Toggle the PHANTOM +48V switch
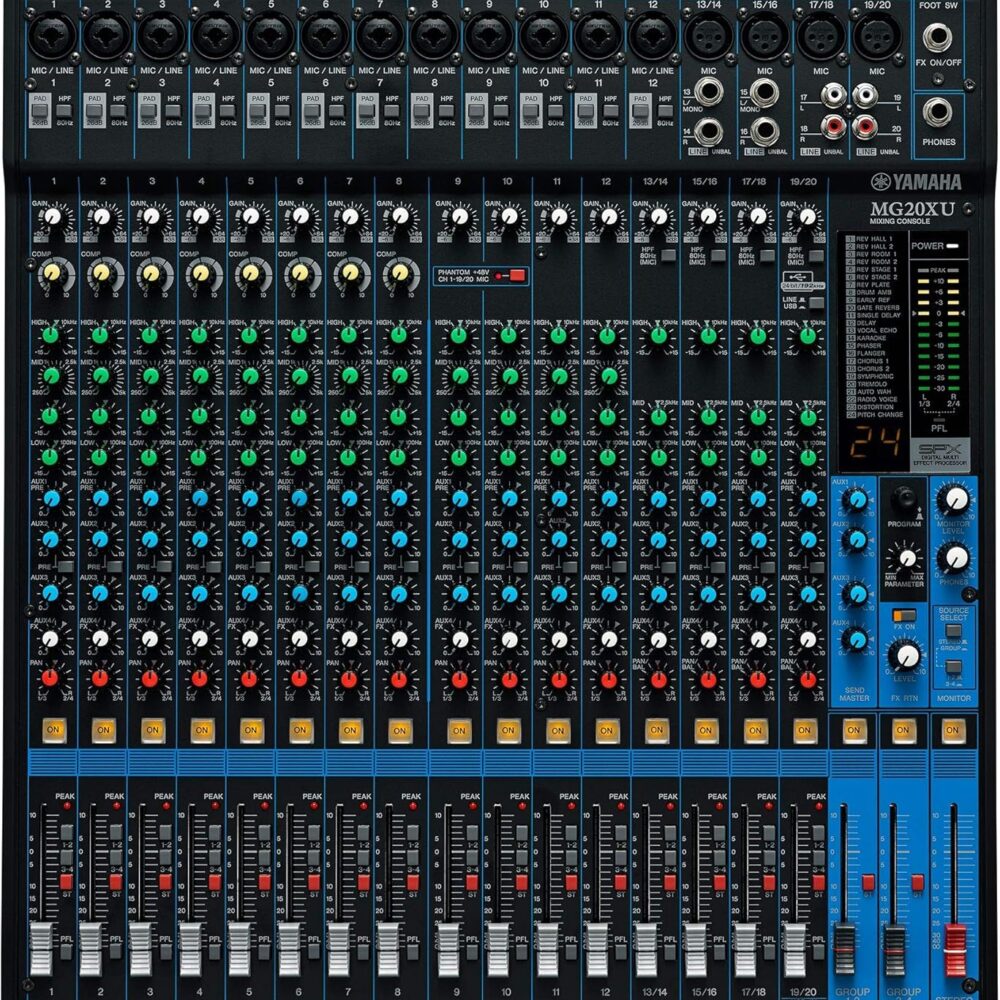The image size is (1000, 1000). (517, 276)
